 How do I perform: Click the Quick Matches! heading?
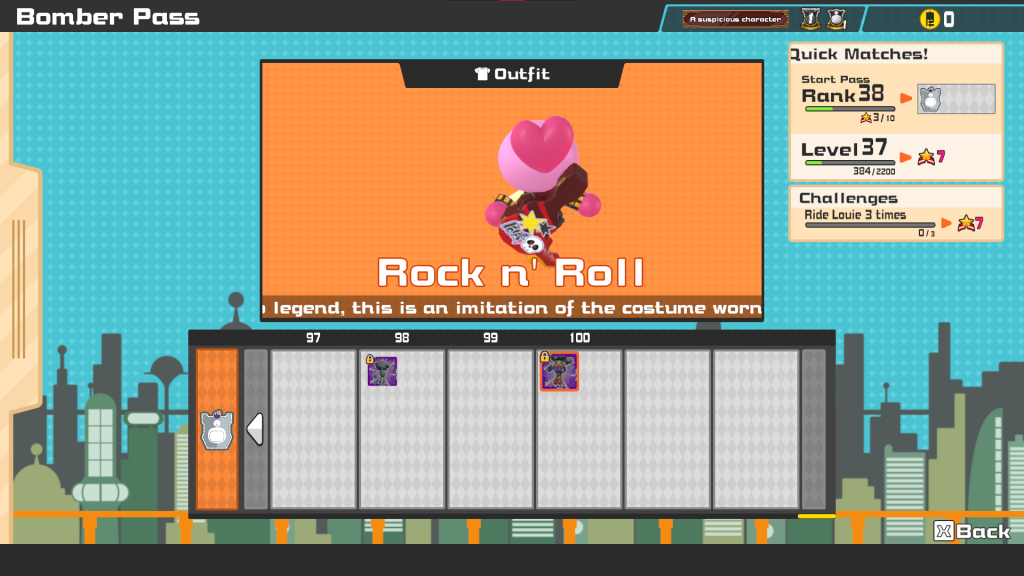click(859, 54)
